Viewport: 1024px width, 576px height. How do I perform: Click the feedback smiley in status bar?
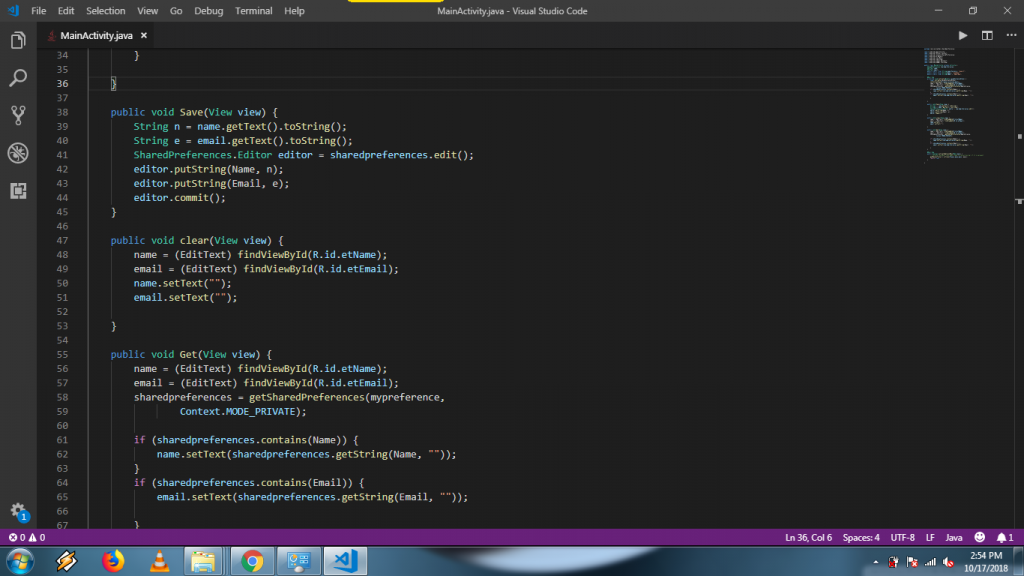pos(979,537)
